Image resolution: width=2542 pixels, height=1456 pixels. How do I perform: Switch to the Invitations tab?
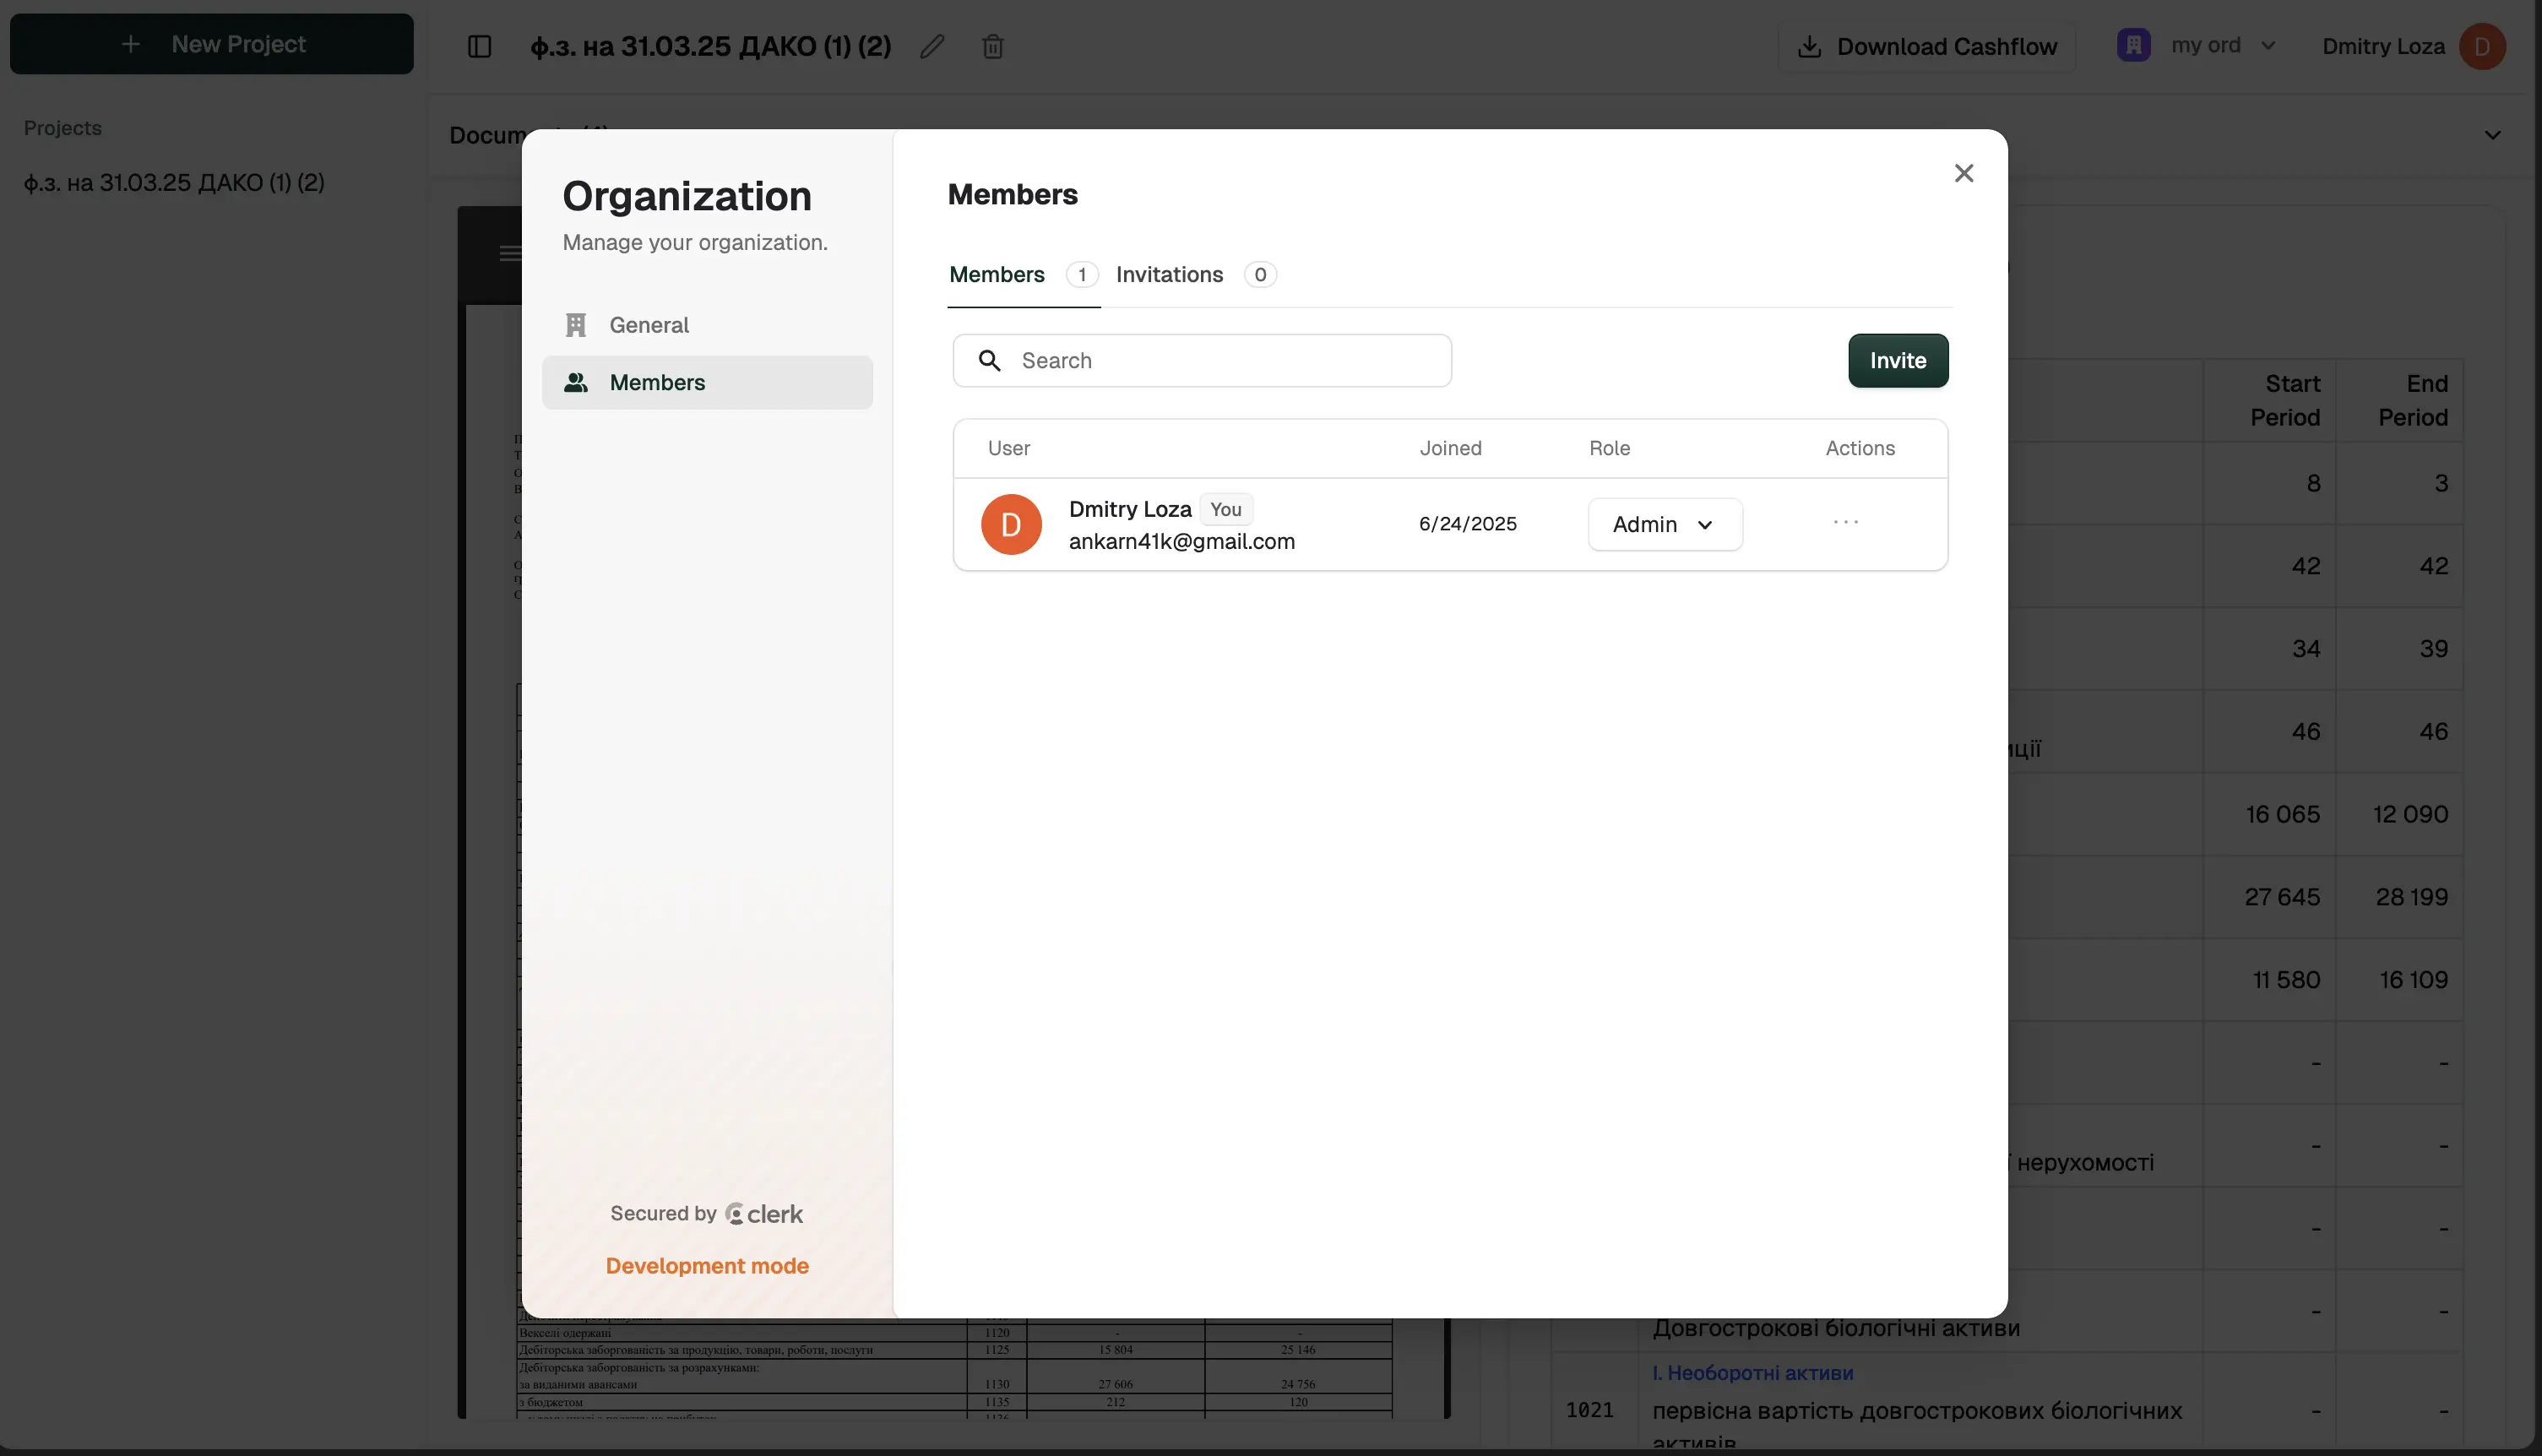(1169, 274)
